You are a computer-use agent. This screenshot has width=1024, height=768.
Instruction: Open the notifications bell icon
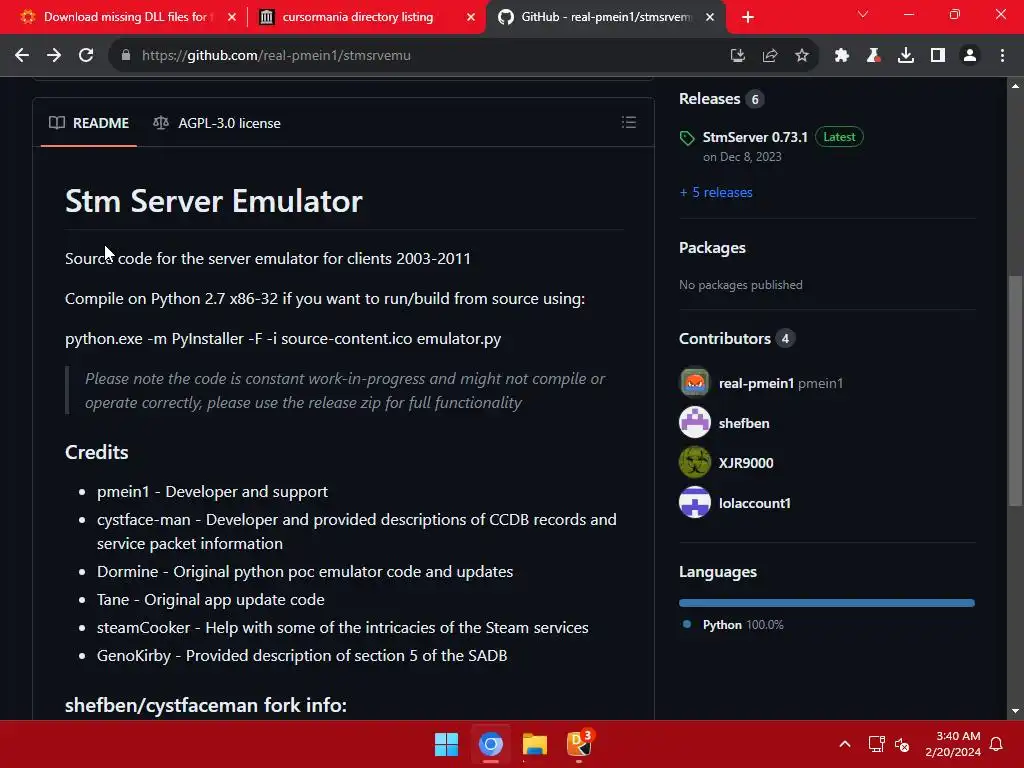(997, 744)
